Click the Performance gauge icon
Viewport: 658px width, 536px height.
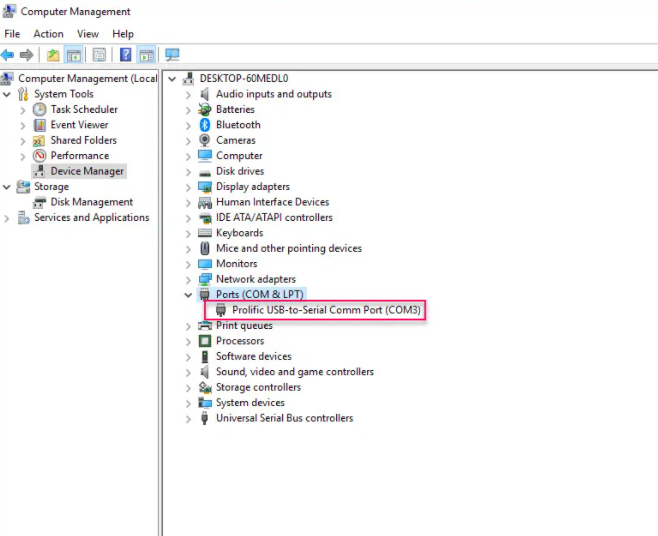39,156
